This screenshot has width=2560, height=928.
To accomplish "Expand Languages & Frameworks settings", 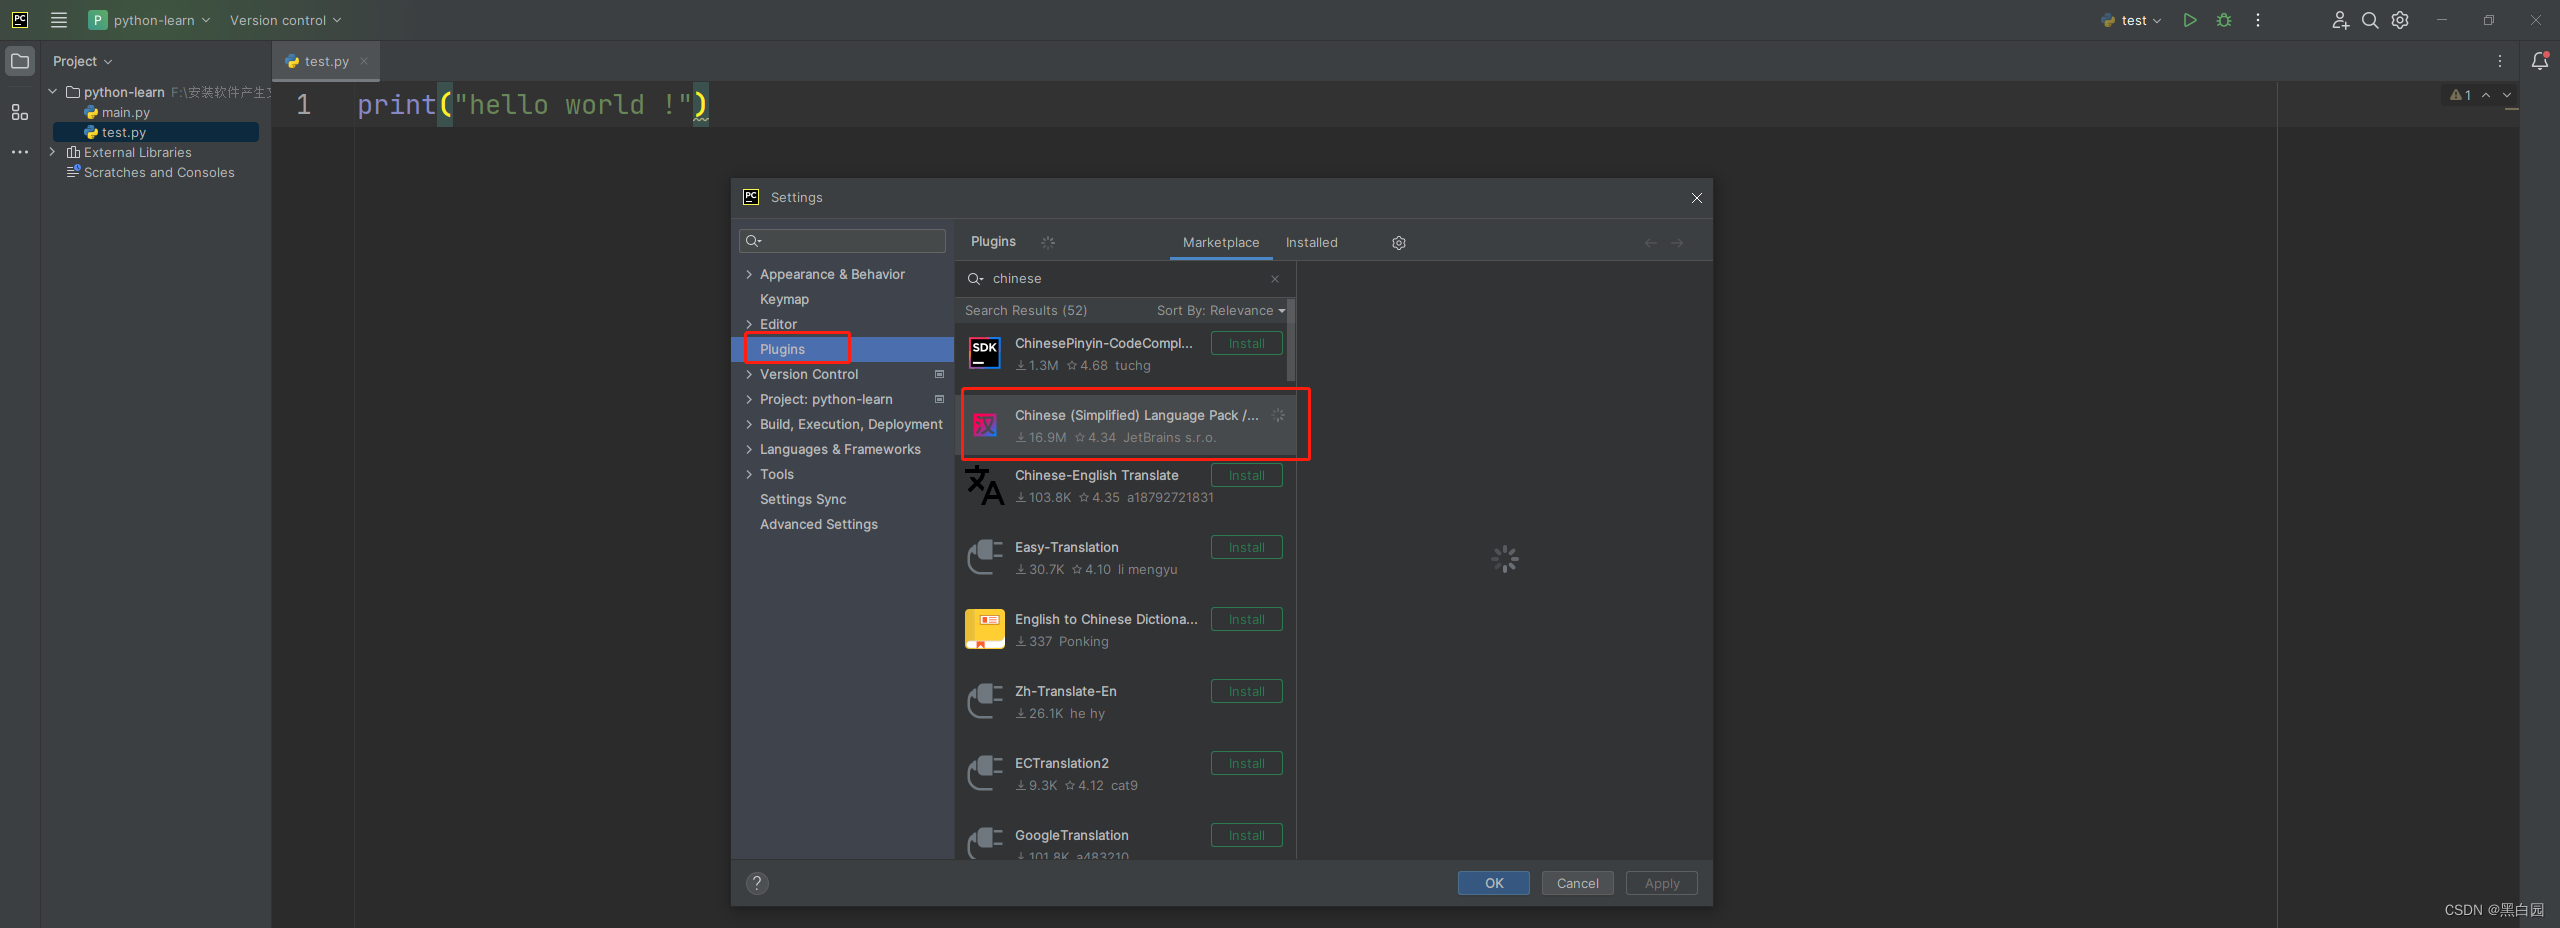I will coord(749,449).
